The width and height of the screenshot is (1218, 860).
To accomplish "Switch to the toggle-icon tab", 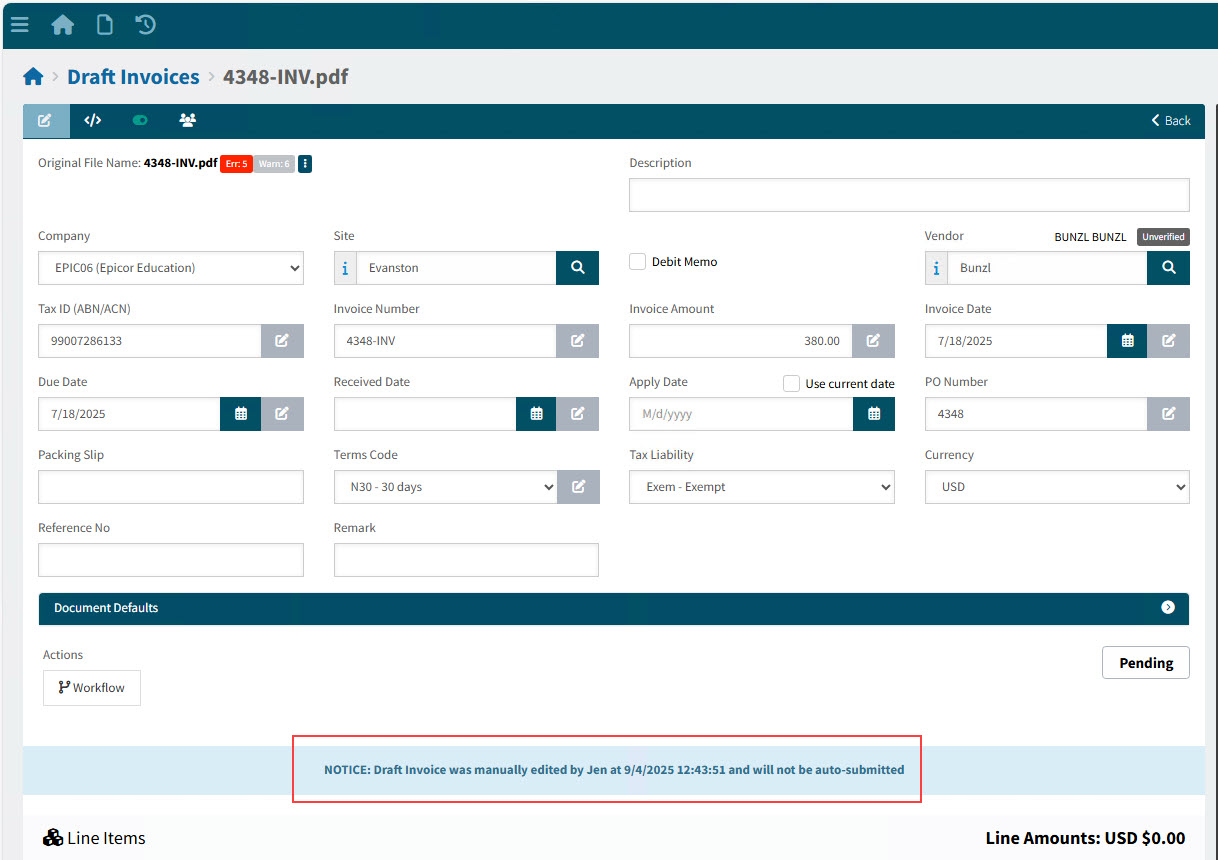I will pos(140,120).
